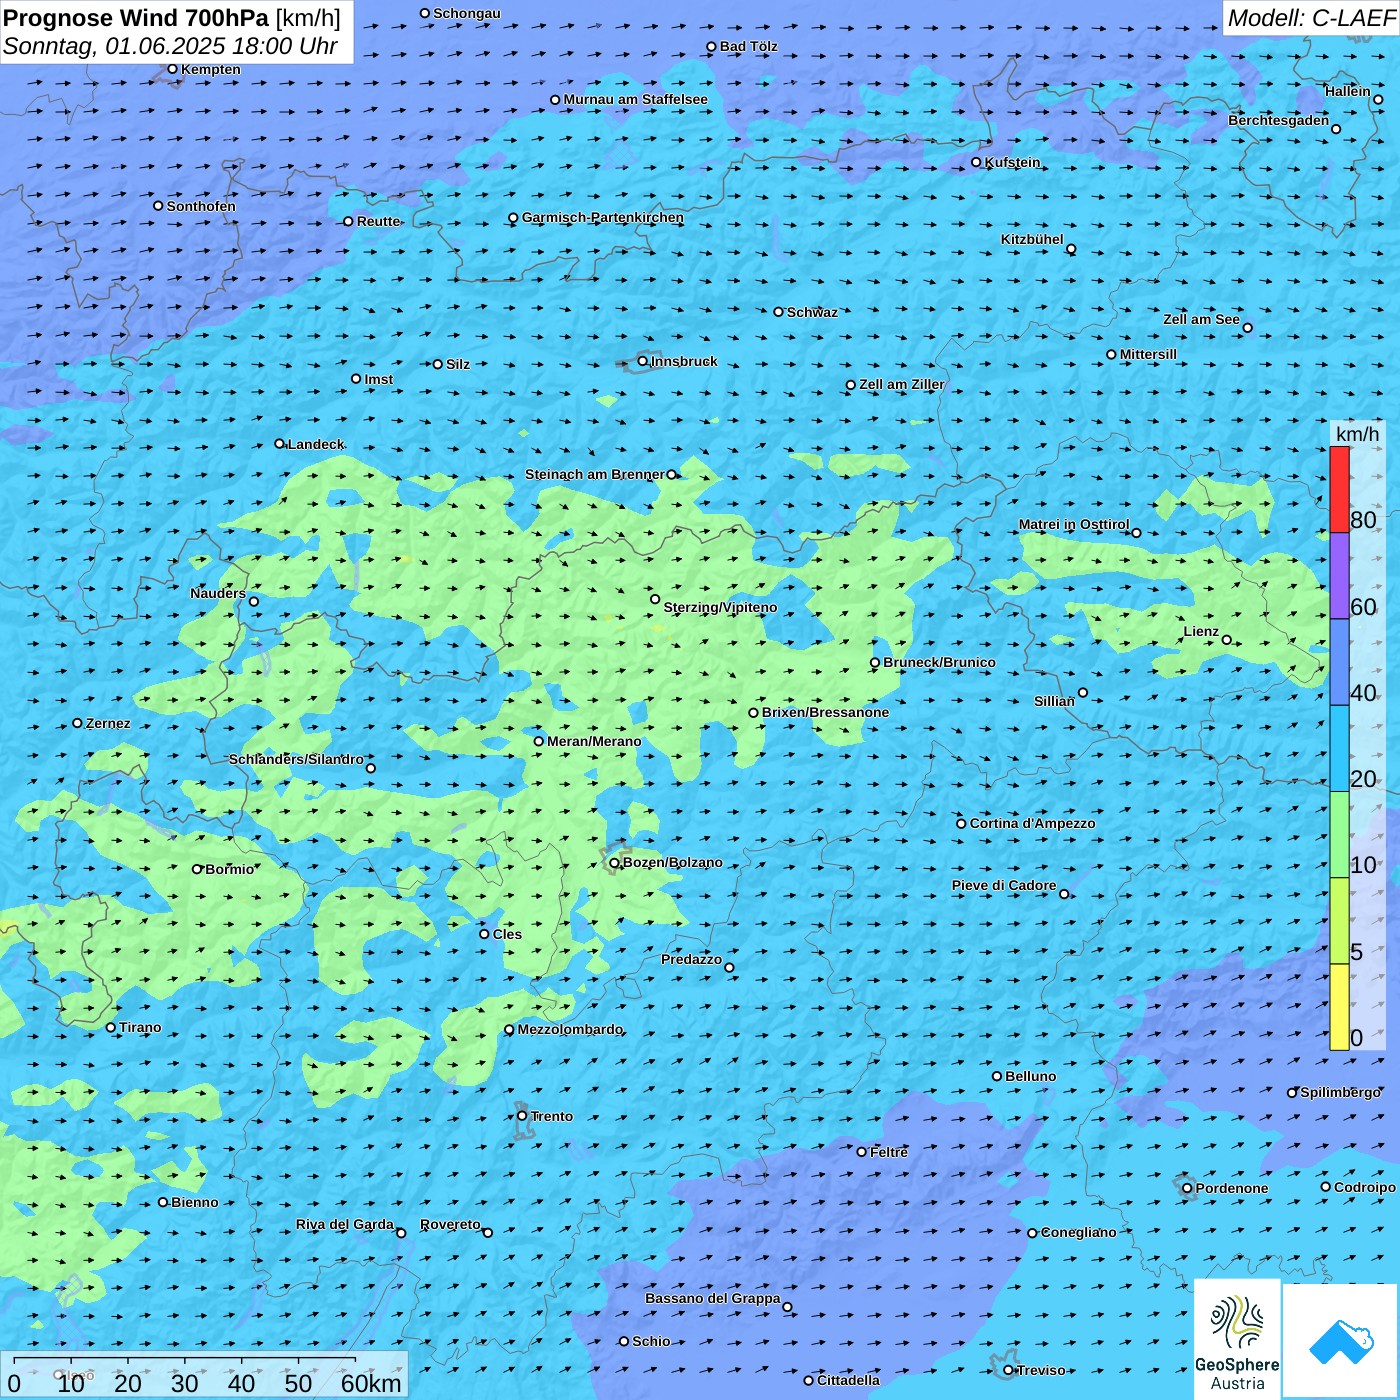Click the 'Steinach am Brenner' label
The height and width of the screenshot is (1400, 1400).
coord(594,474)
